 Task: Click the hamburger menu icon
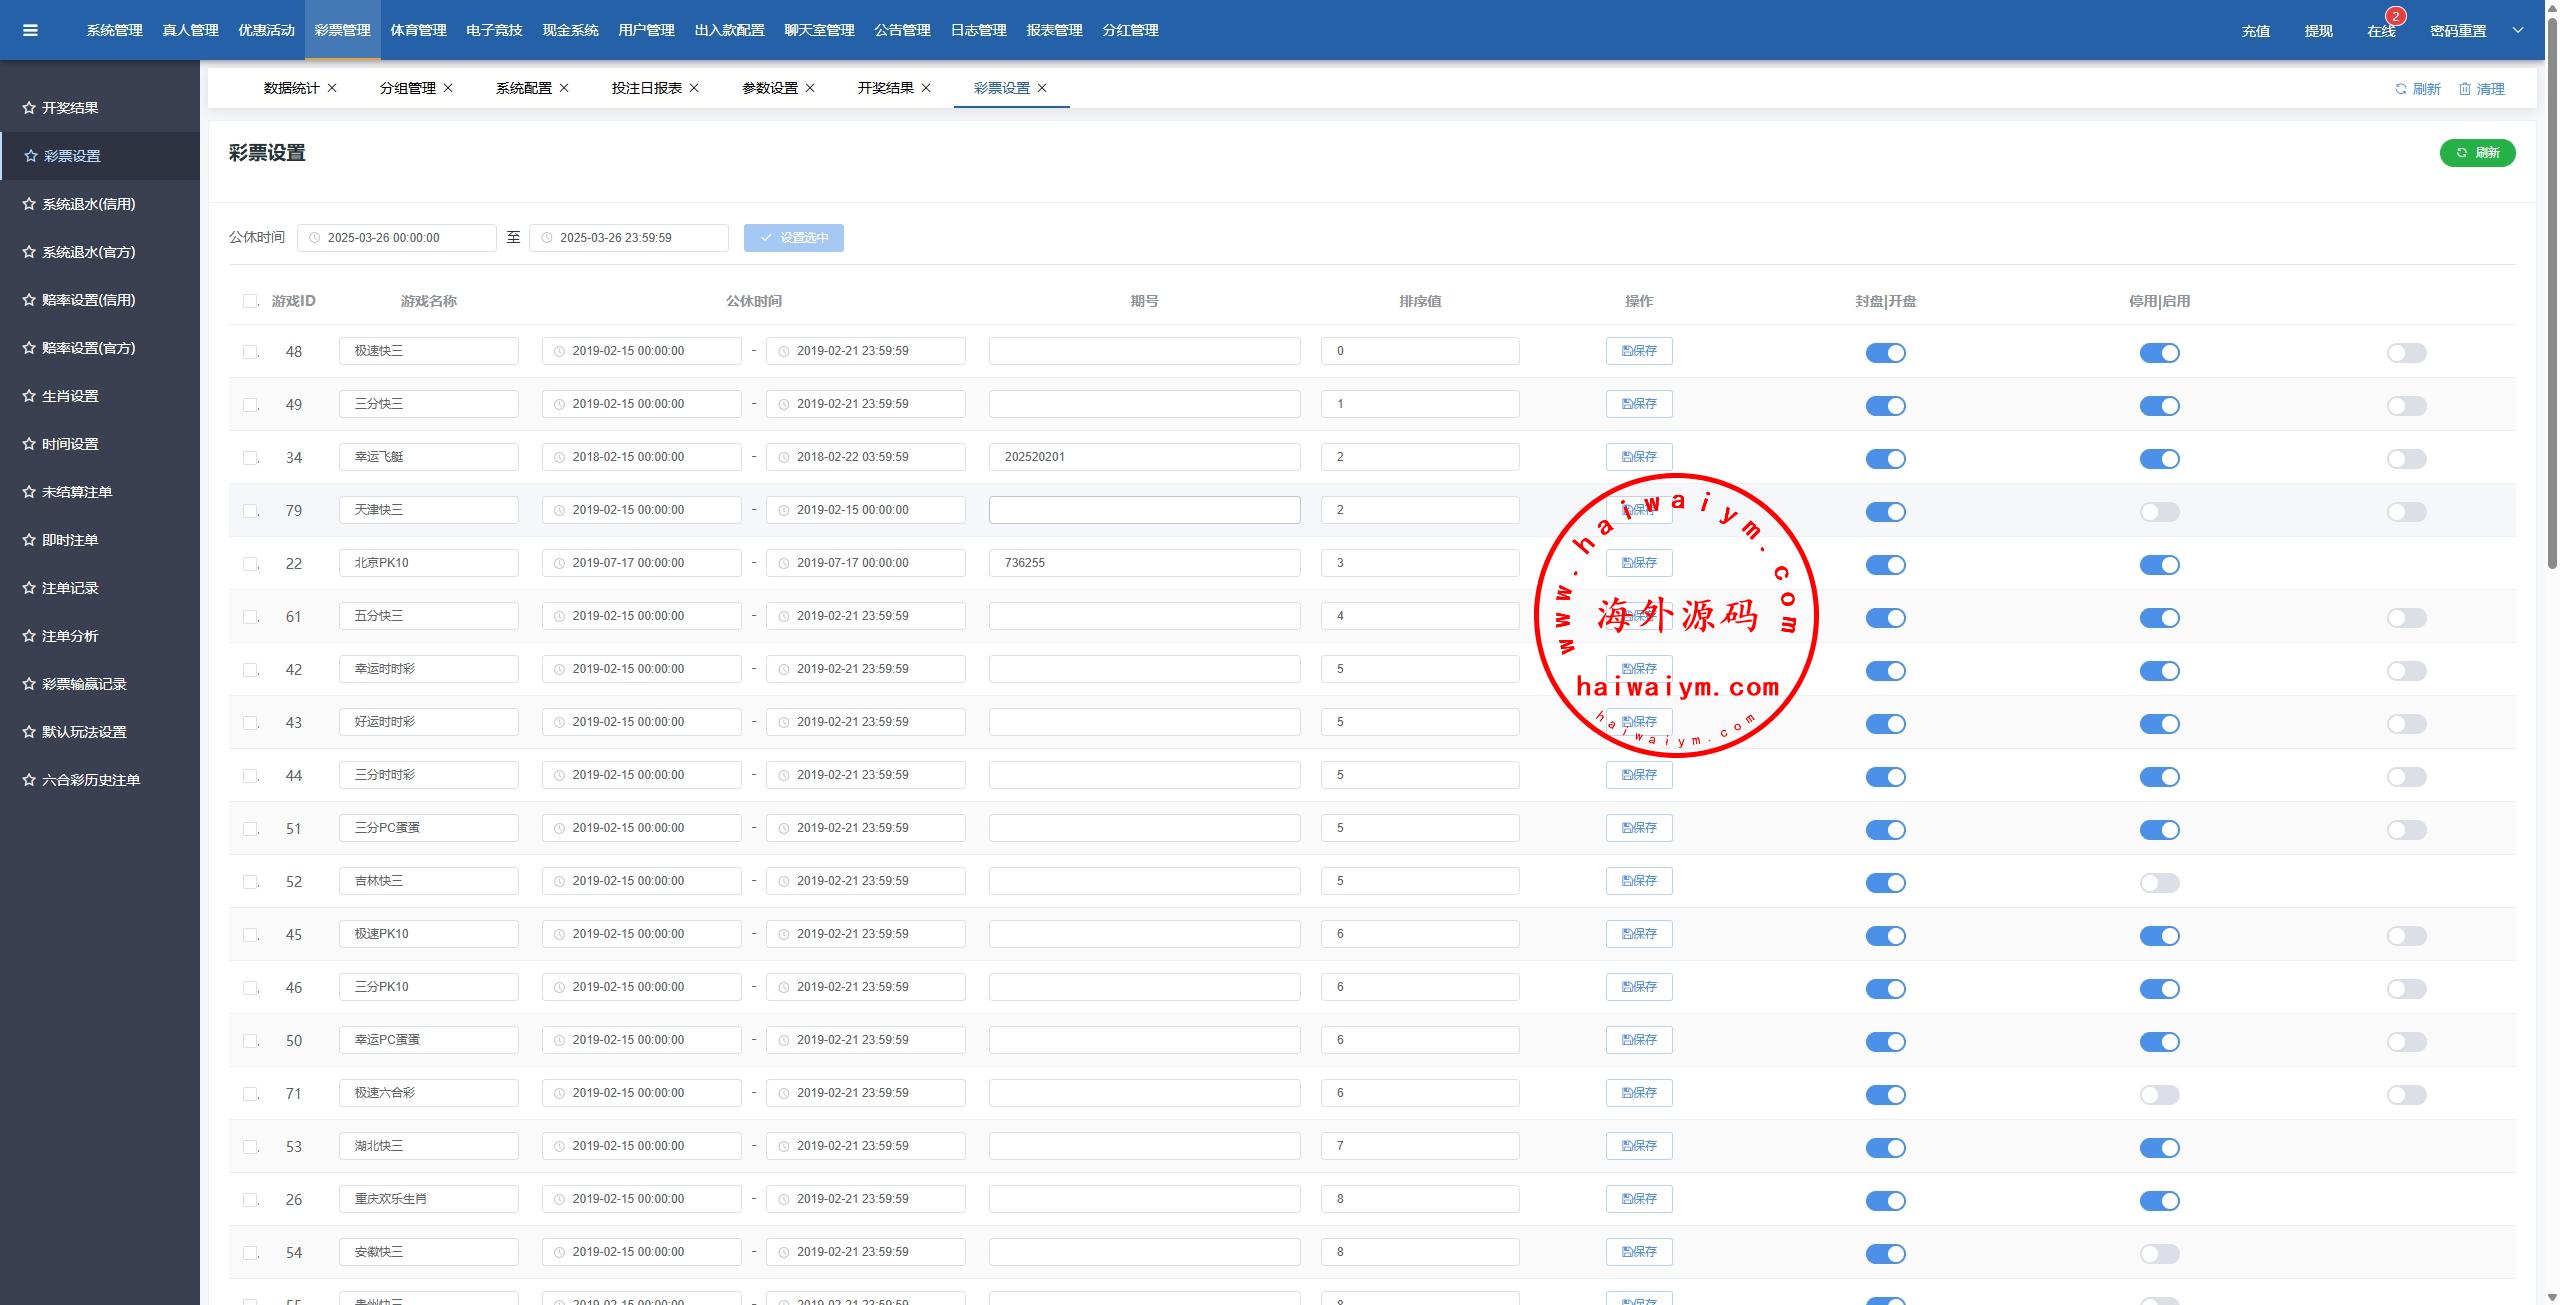(30, 30)
